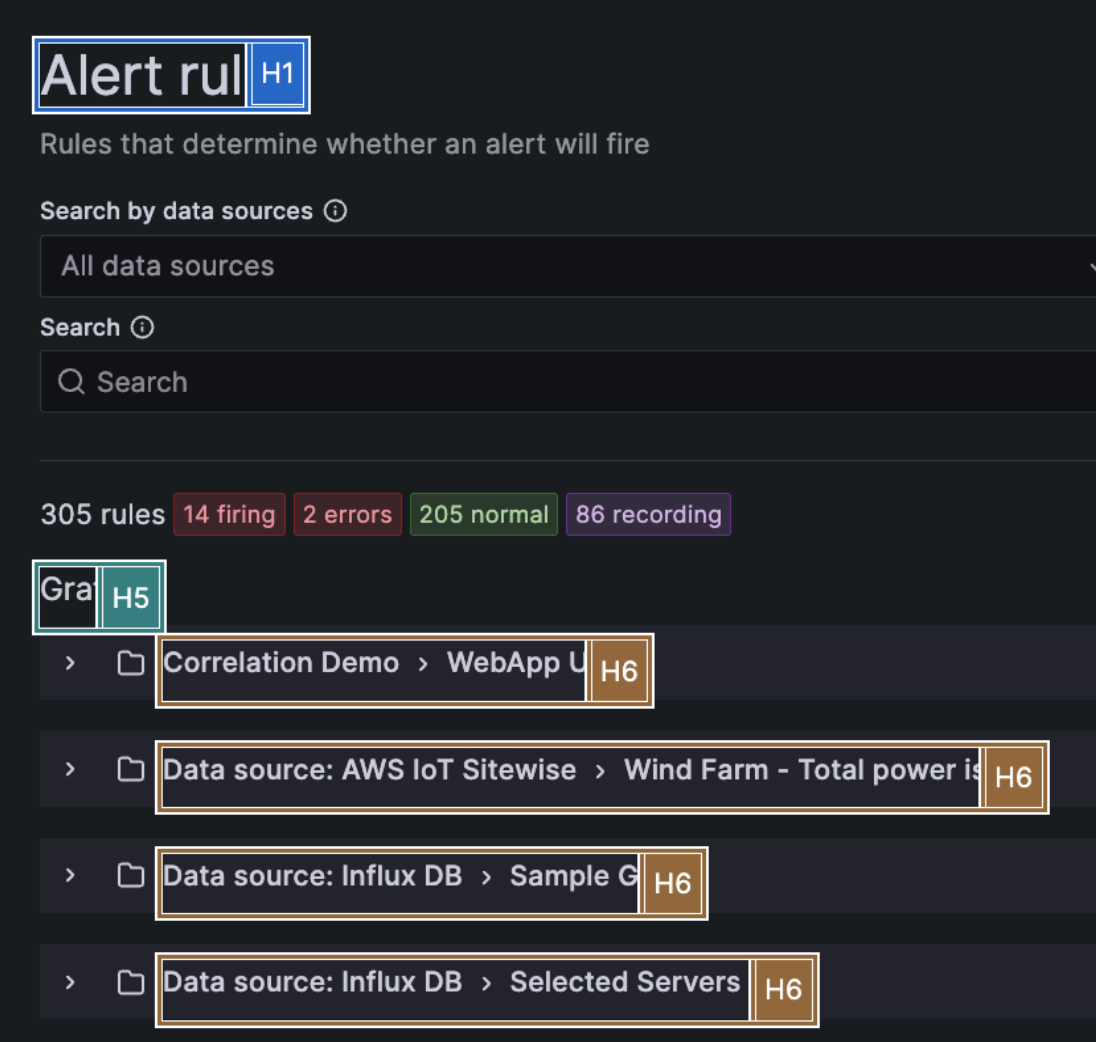Select the "205 normal" state badge
This screenshot has width=1096, height=1042.
[x=483, y=514]
